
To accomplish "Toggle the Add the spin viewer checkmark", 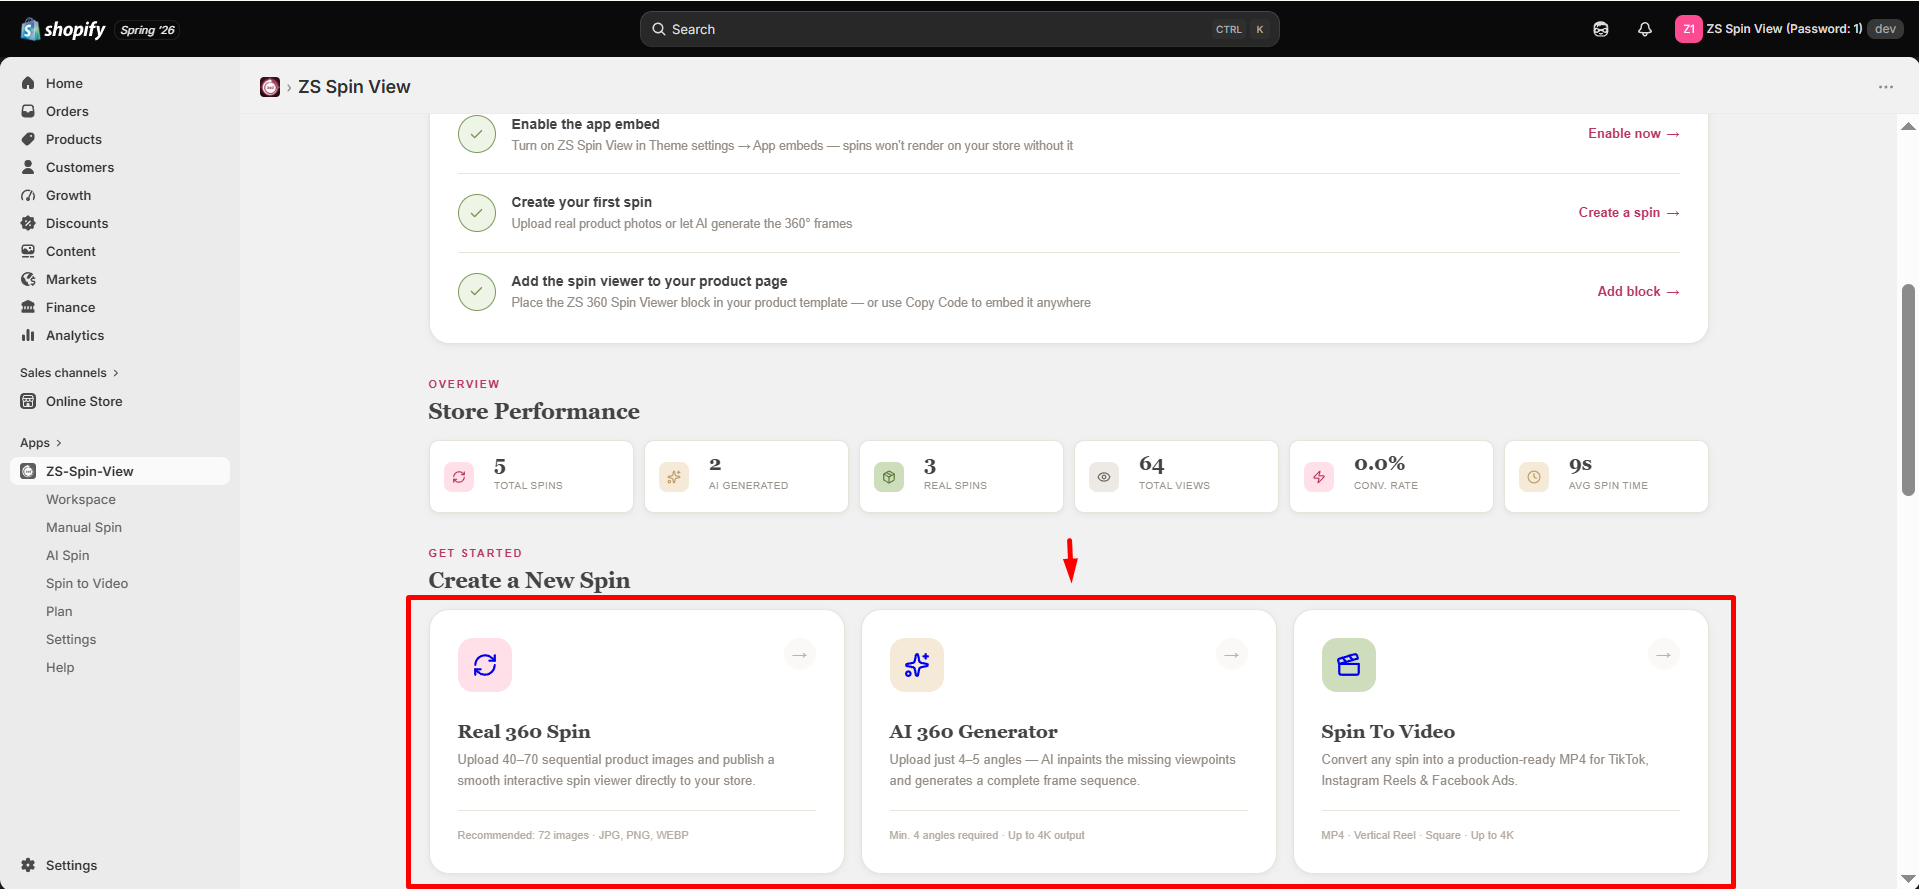I will click(477, 292).
